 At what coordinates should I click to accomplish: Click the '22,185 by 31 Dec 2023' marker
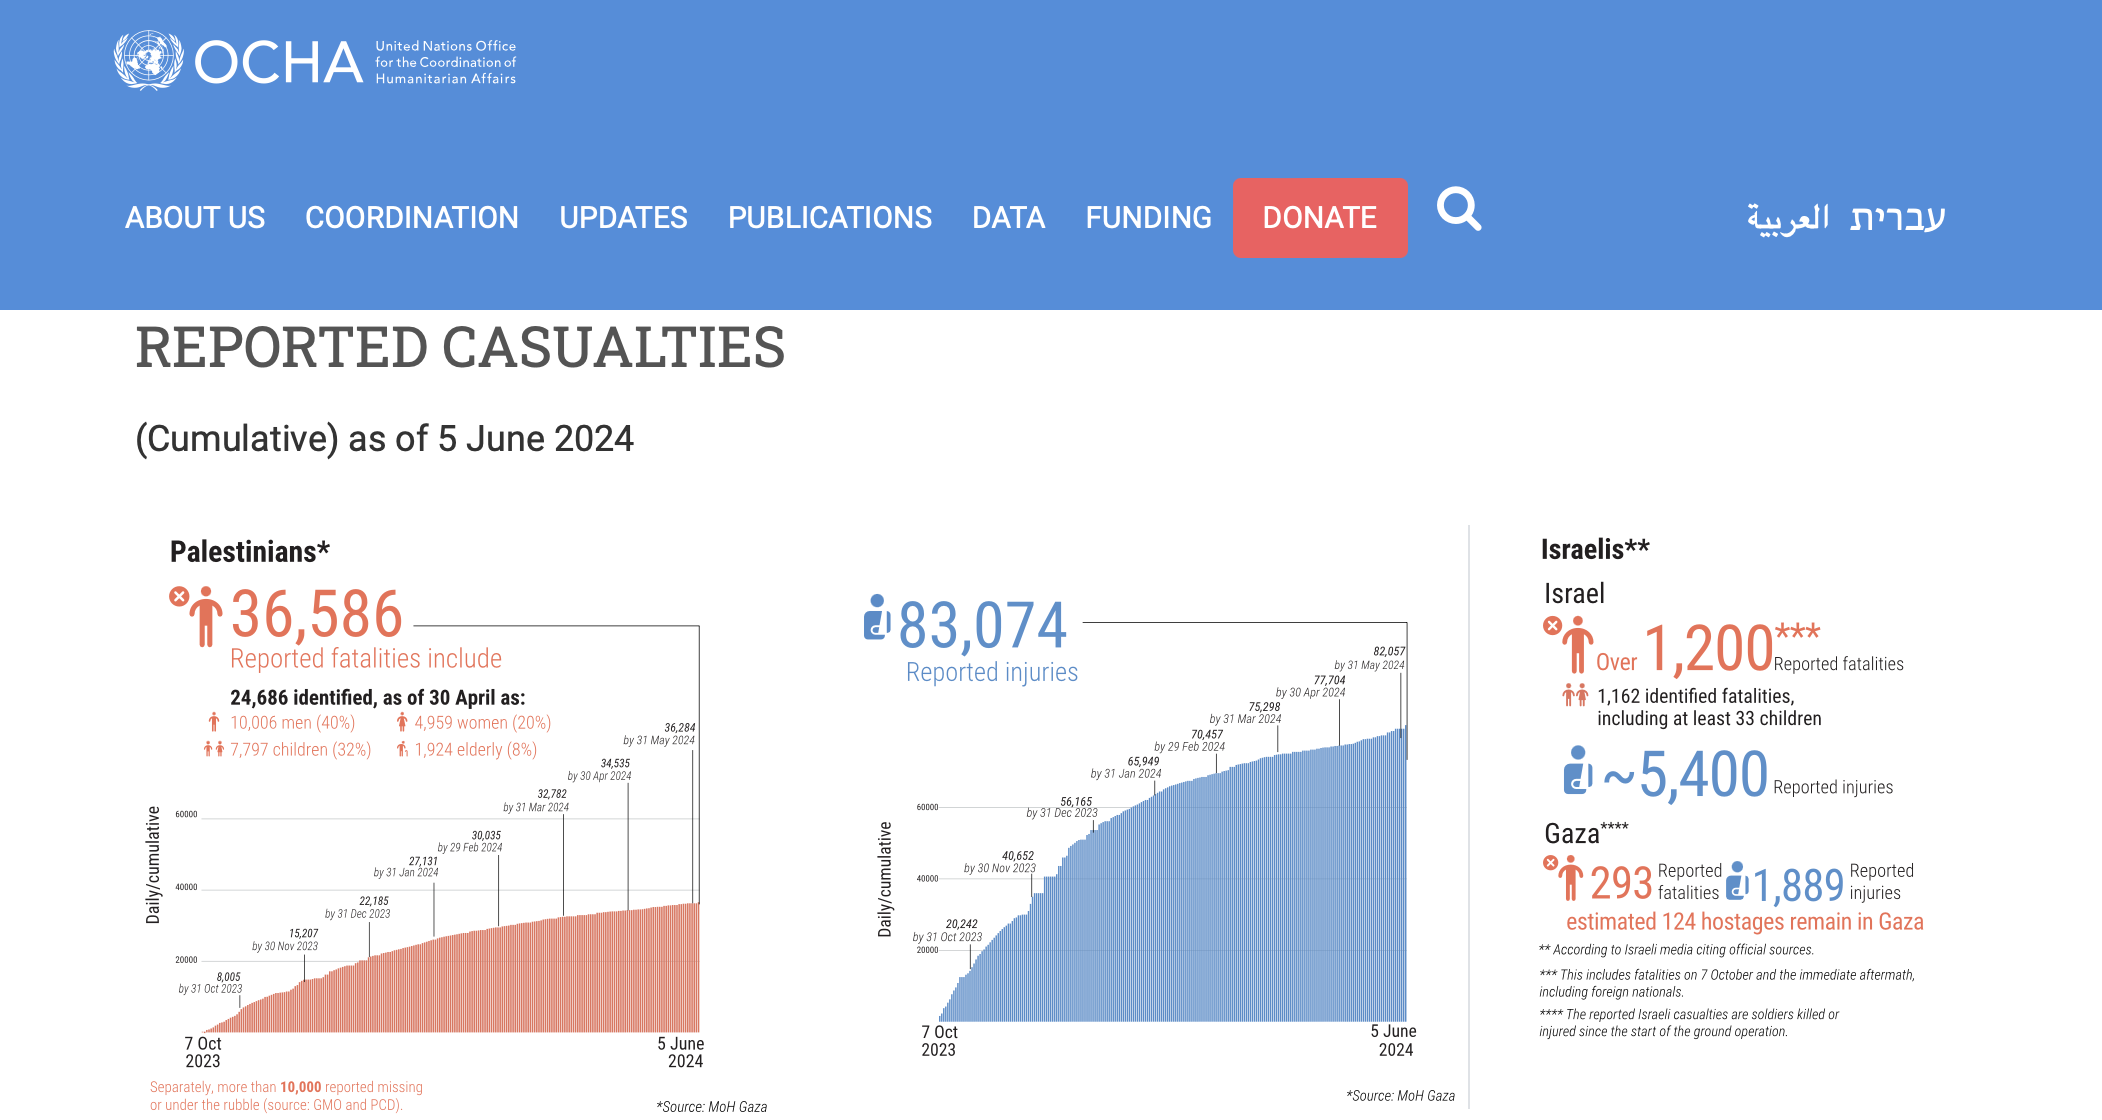(358, 907)
